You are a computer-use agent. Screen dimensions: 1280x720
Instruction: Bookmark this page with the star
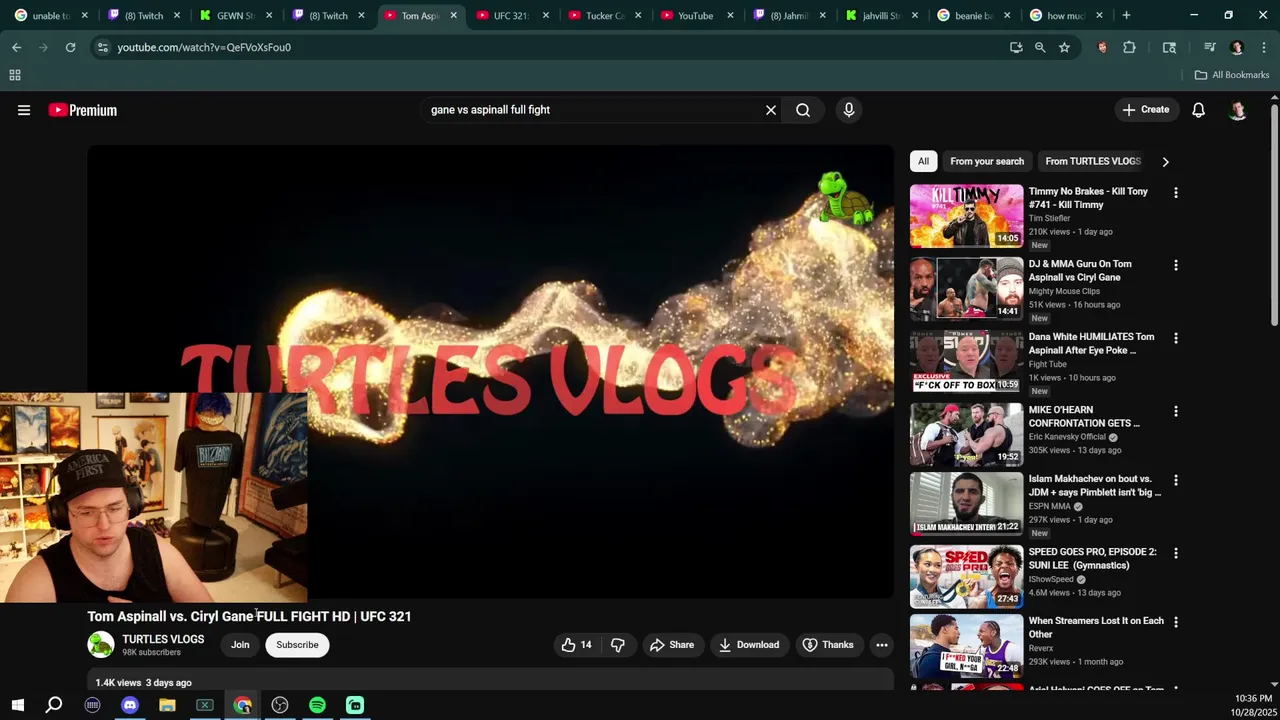pyautogui.click(x=1064, y=47)
